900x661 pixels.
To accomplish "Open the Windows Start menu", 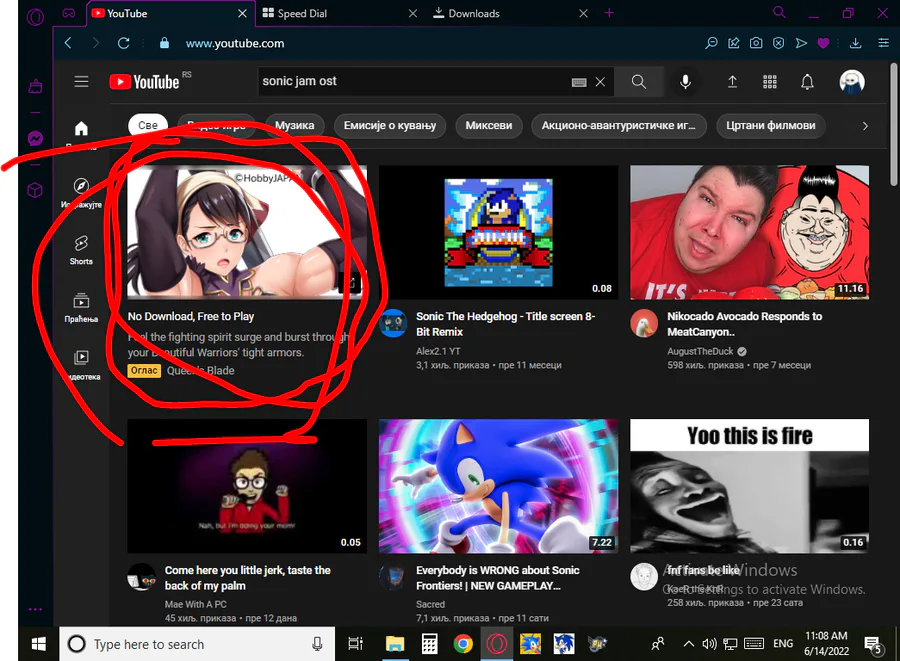I will (38, 644).
